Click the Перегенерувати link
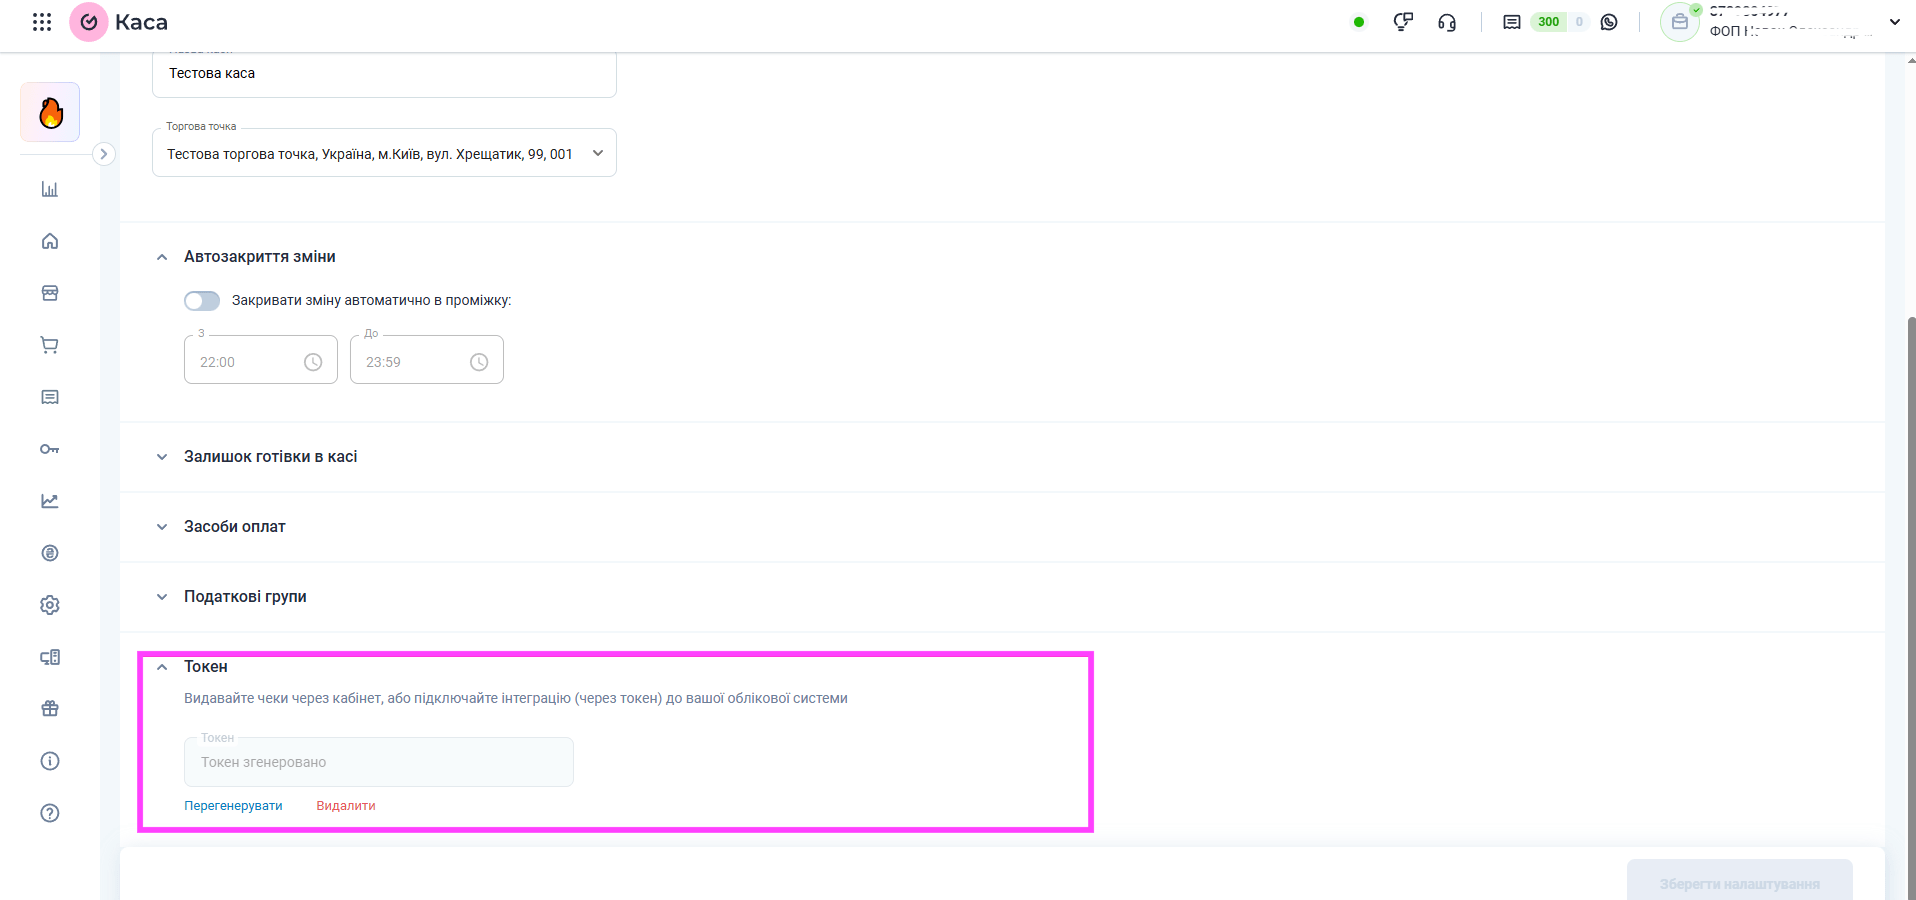Viewport: 1916px width, 900px height. pyautogui.click(x=233, y=806)
